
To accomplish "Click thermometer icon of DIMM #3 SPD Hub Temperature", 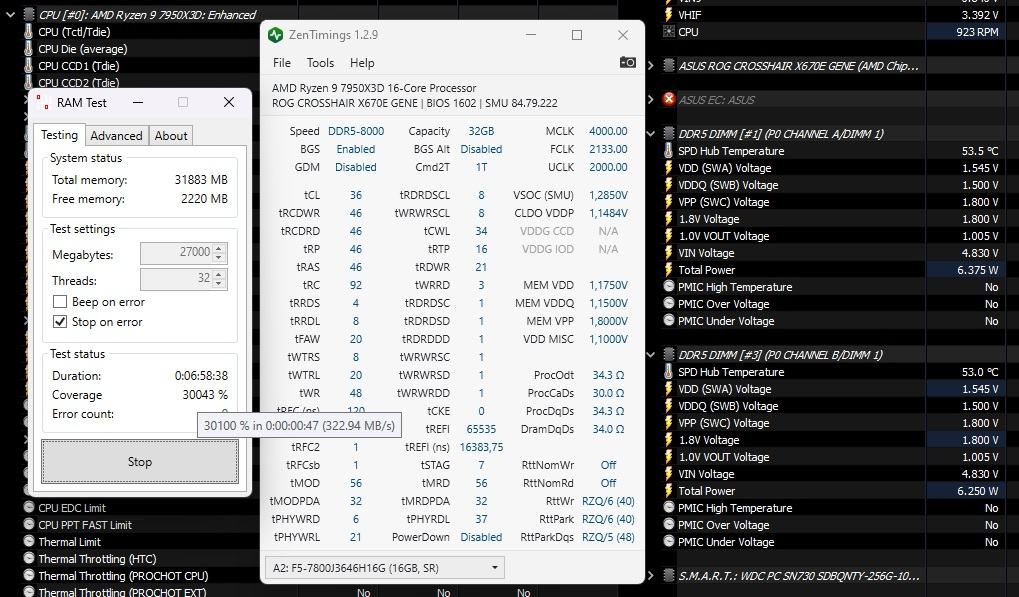I will (669, 372).
